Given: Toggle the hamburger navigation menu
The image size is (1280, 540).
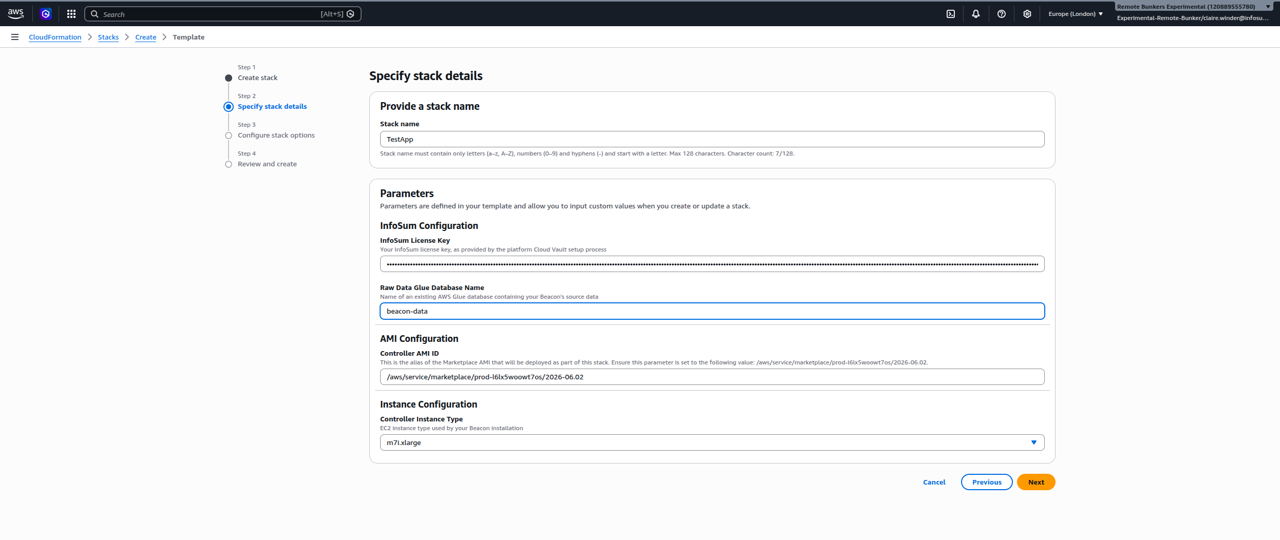Looking at the screenshot, I should (15, 37).
